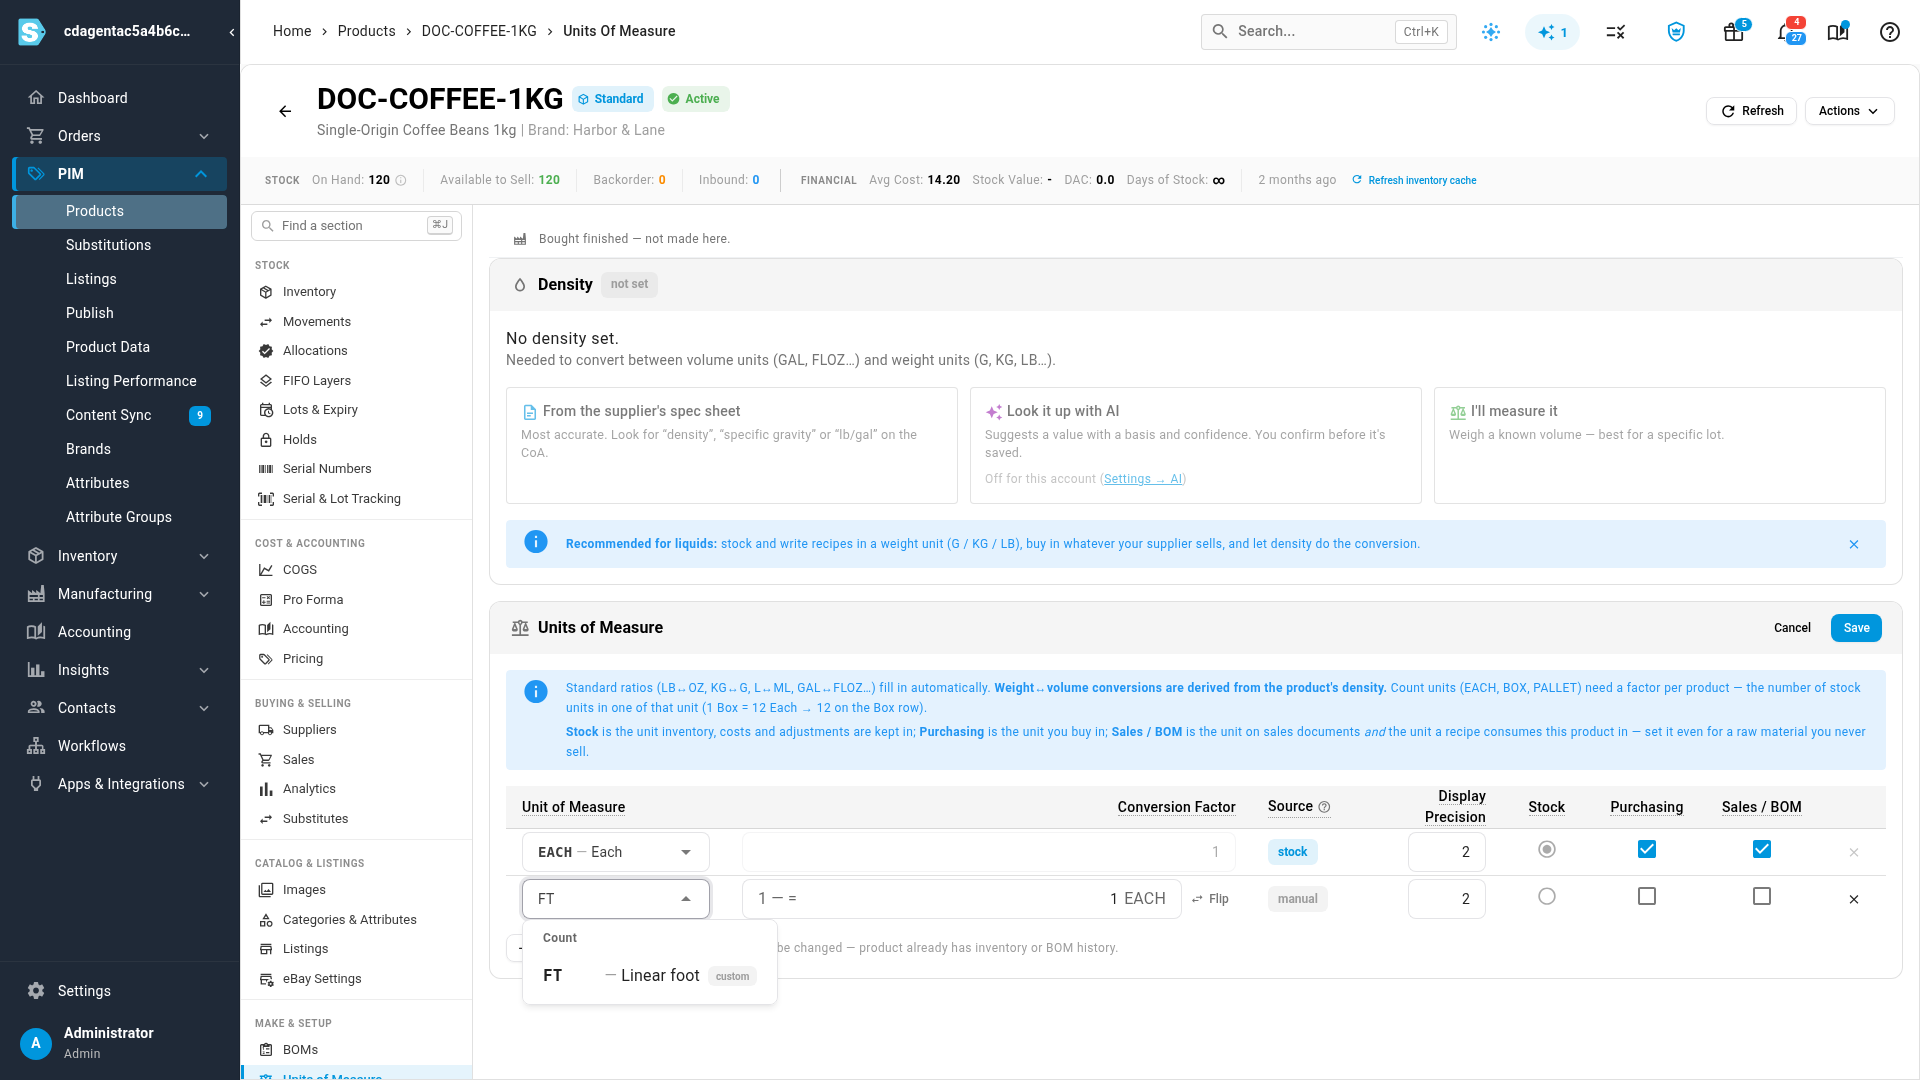The width and height of the screenshot is (1920, 1080).
Task: Click the Find a section input
Action: [x=356, y=226]
